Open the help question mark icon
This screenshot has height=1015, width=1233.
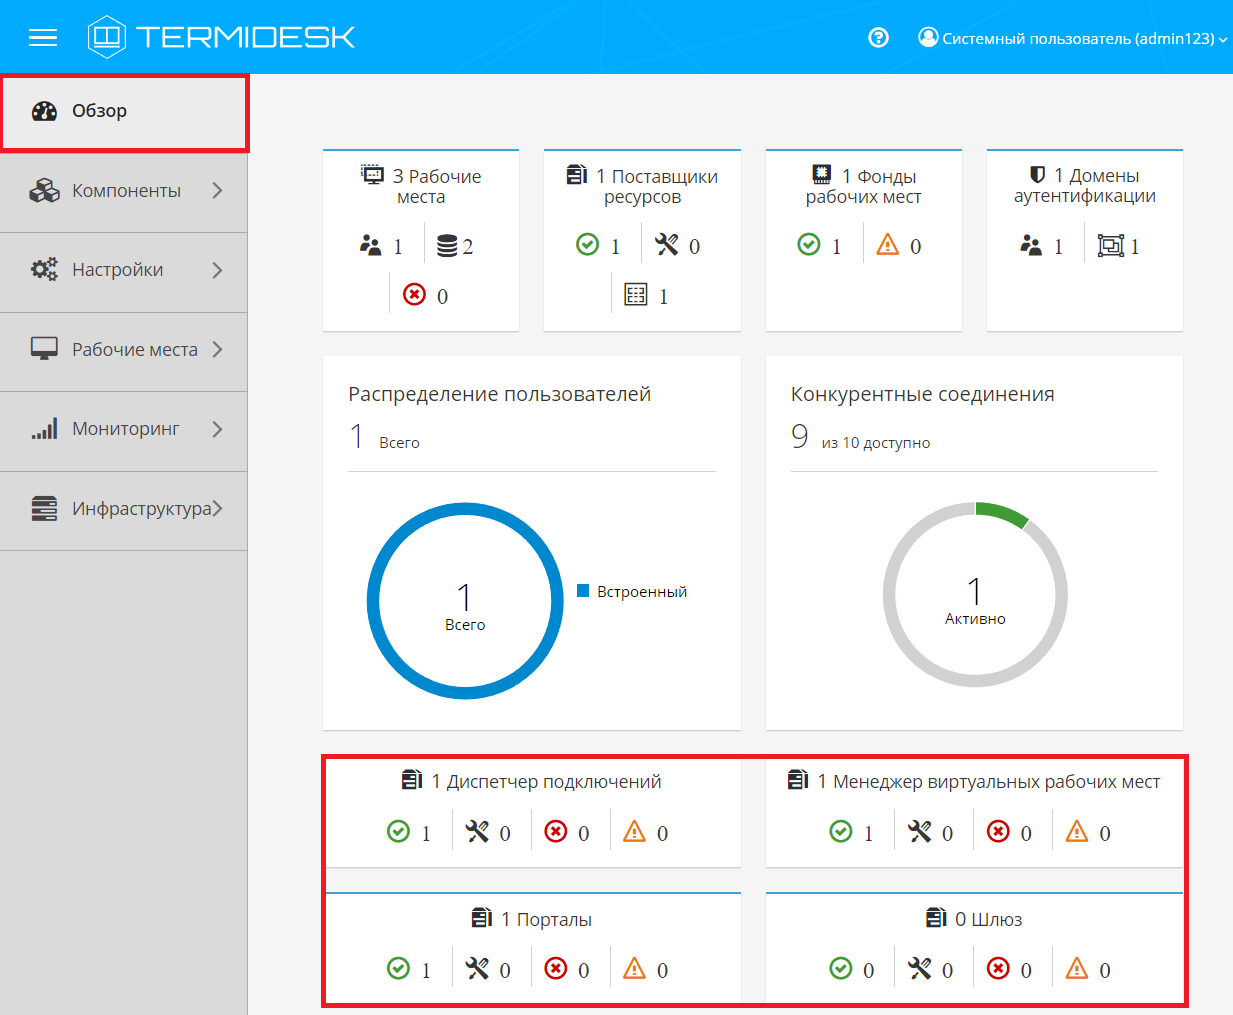click(878, 38)
